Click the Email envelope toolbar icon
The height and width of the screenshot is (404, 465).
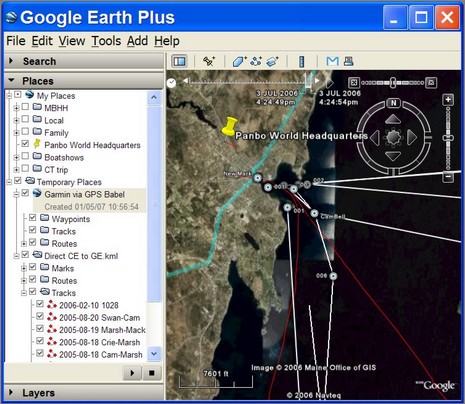332,61
